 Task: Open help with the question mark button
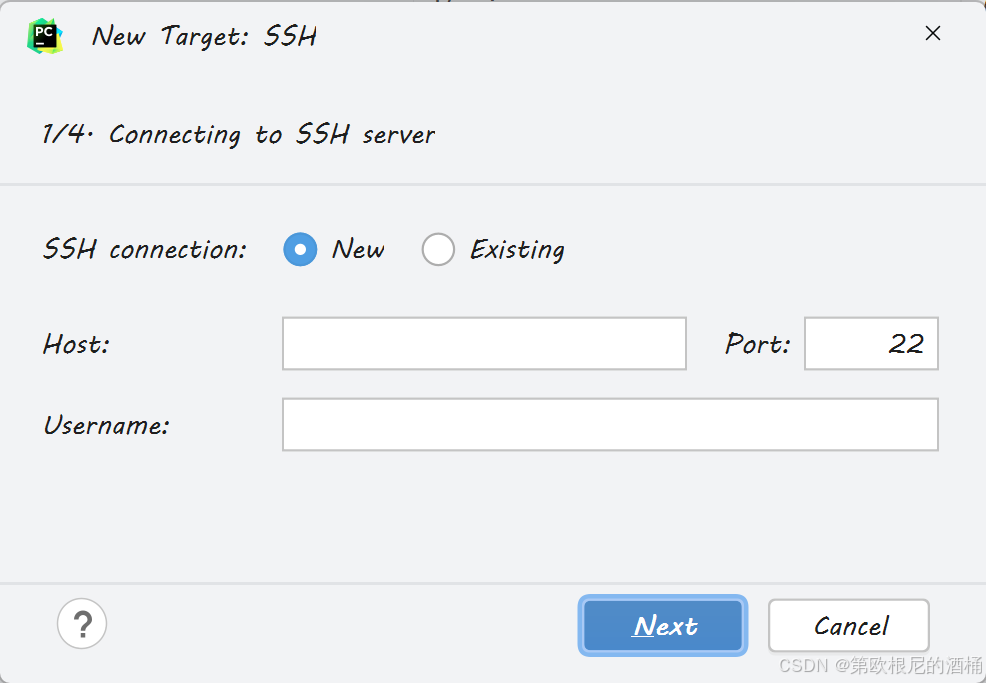[82, 624]
